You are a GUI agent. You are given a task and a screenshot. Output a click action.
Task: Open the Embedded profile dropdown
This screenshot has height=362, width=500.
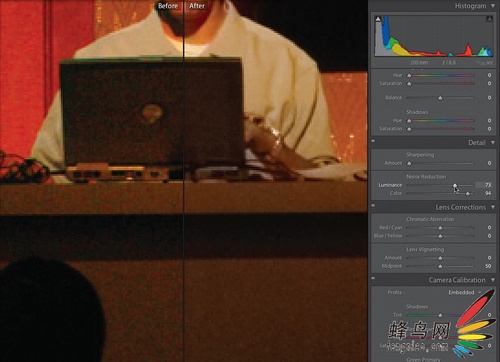point(465,292)
